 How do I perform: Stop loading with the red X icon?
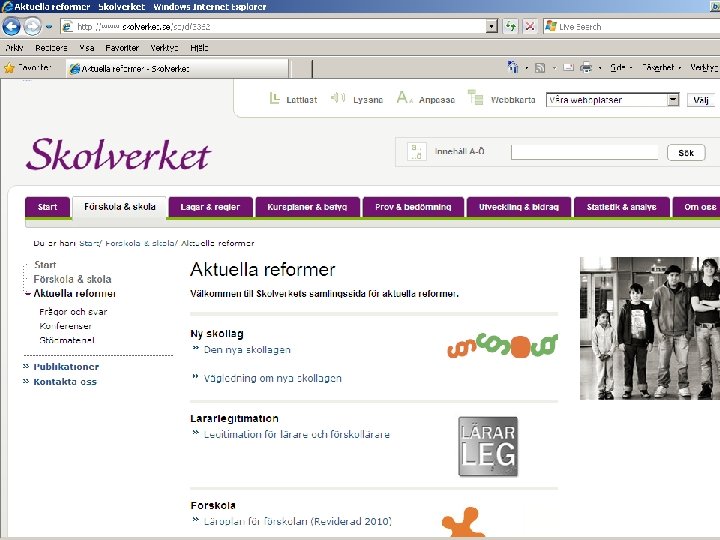(x=529, y=27)
